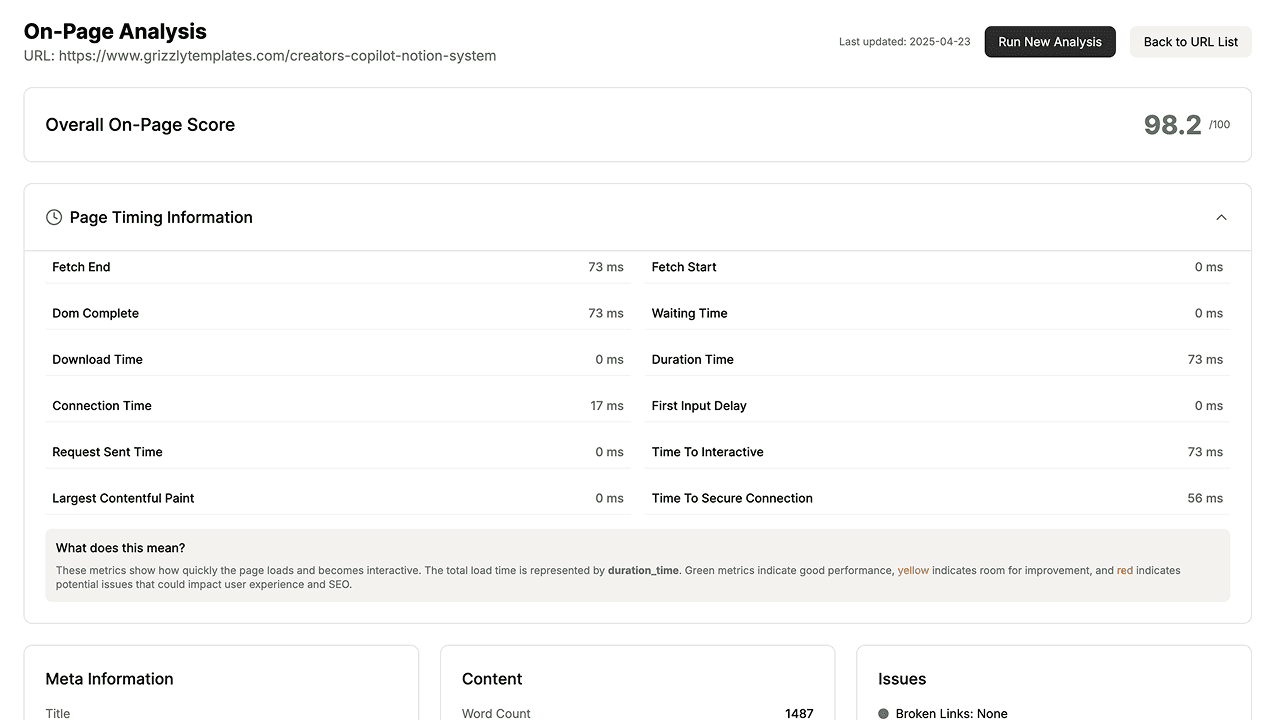
Task: Select the Fetch Start label
Action: [x=684, y=267]
